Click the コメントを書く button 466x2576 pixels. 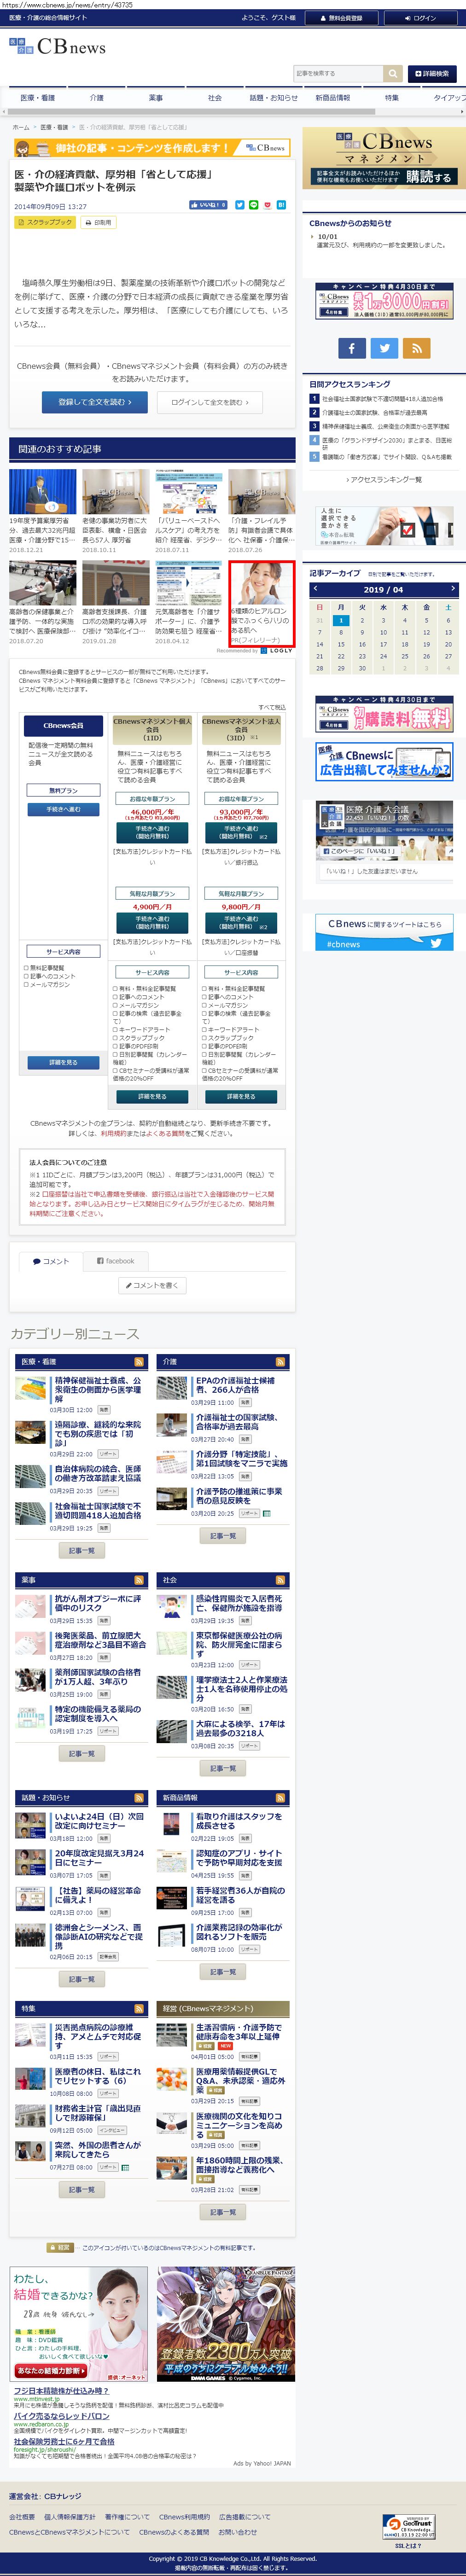point(152,1285)
